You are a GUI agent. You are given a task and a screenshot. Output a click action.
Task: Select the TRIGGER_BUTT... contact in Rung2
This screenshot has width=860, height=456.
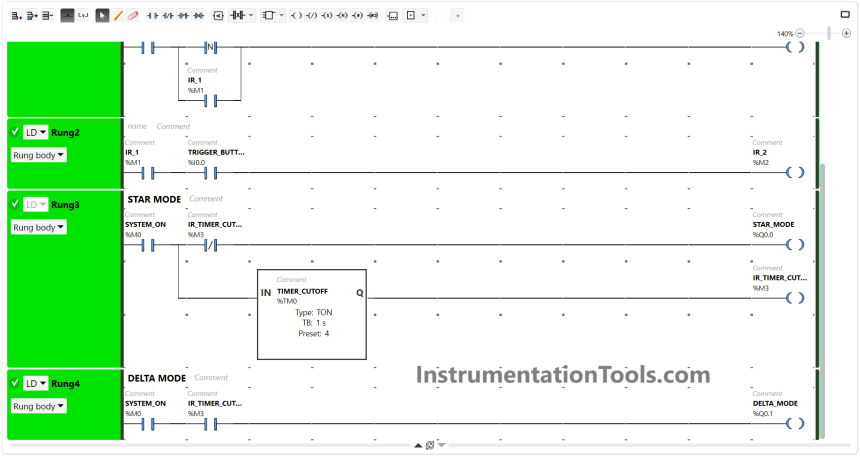coord(211,173)
